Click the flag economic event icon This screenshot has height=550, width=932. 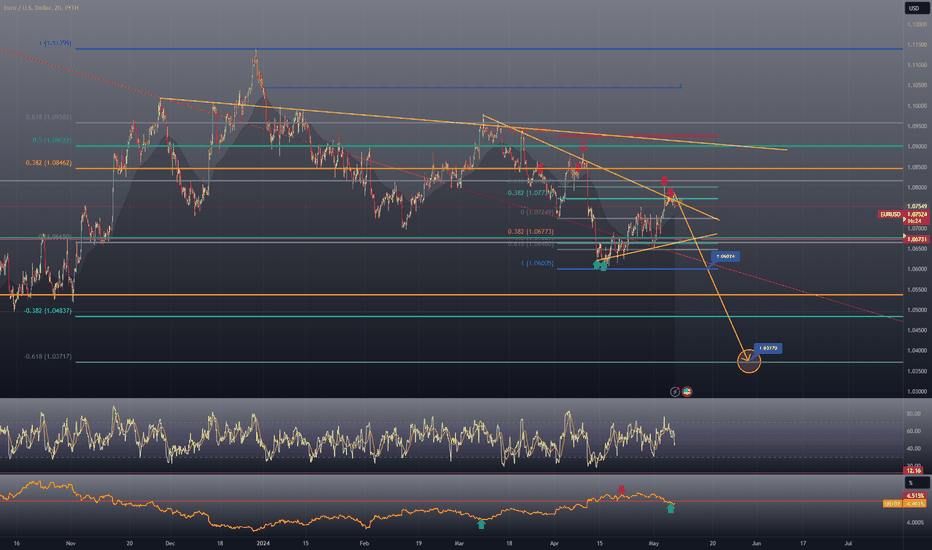(x=687, y=391)
